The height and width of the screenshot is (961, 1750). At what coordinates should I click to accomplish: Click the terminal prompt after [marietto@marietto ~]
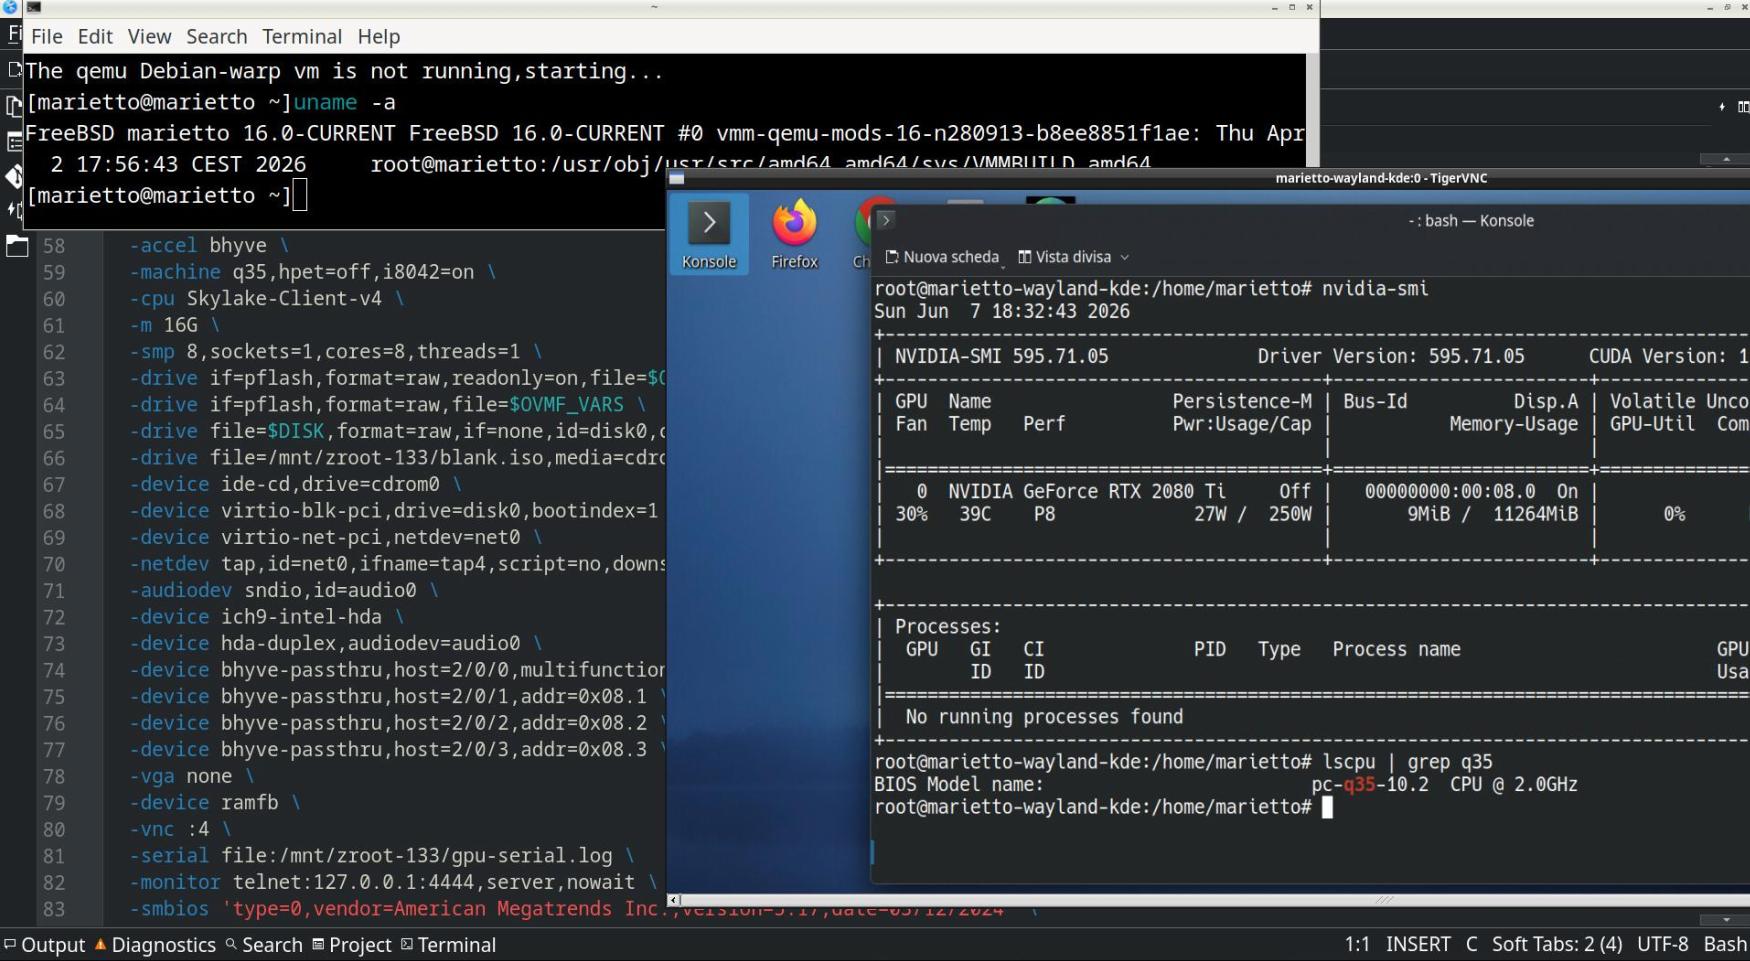coord(300,195)
